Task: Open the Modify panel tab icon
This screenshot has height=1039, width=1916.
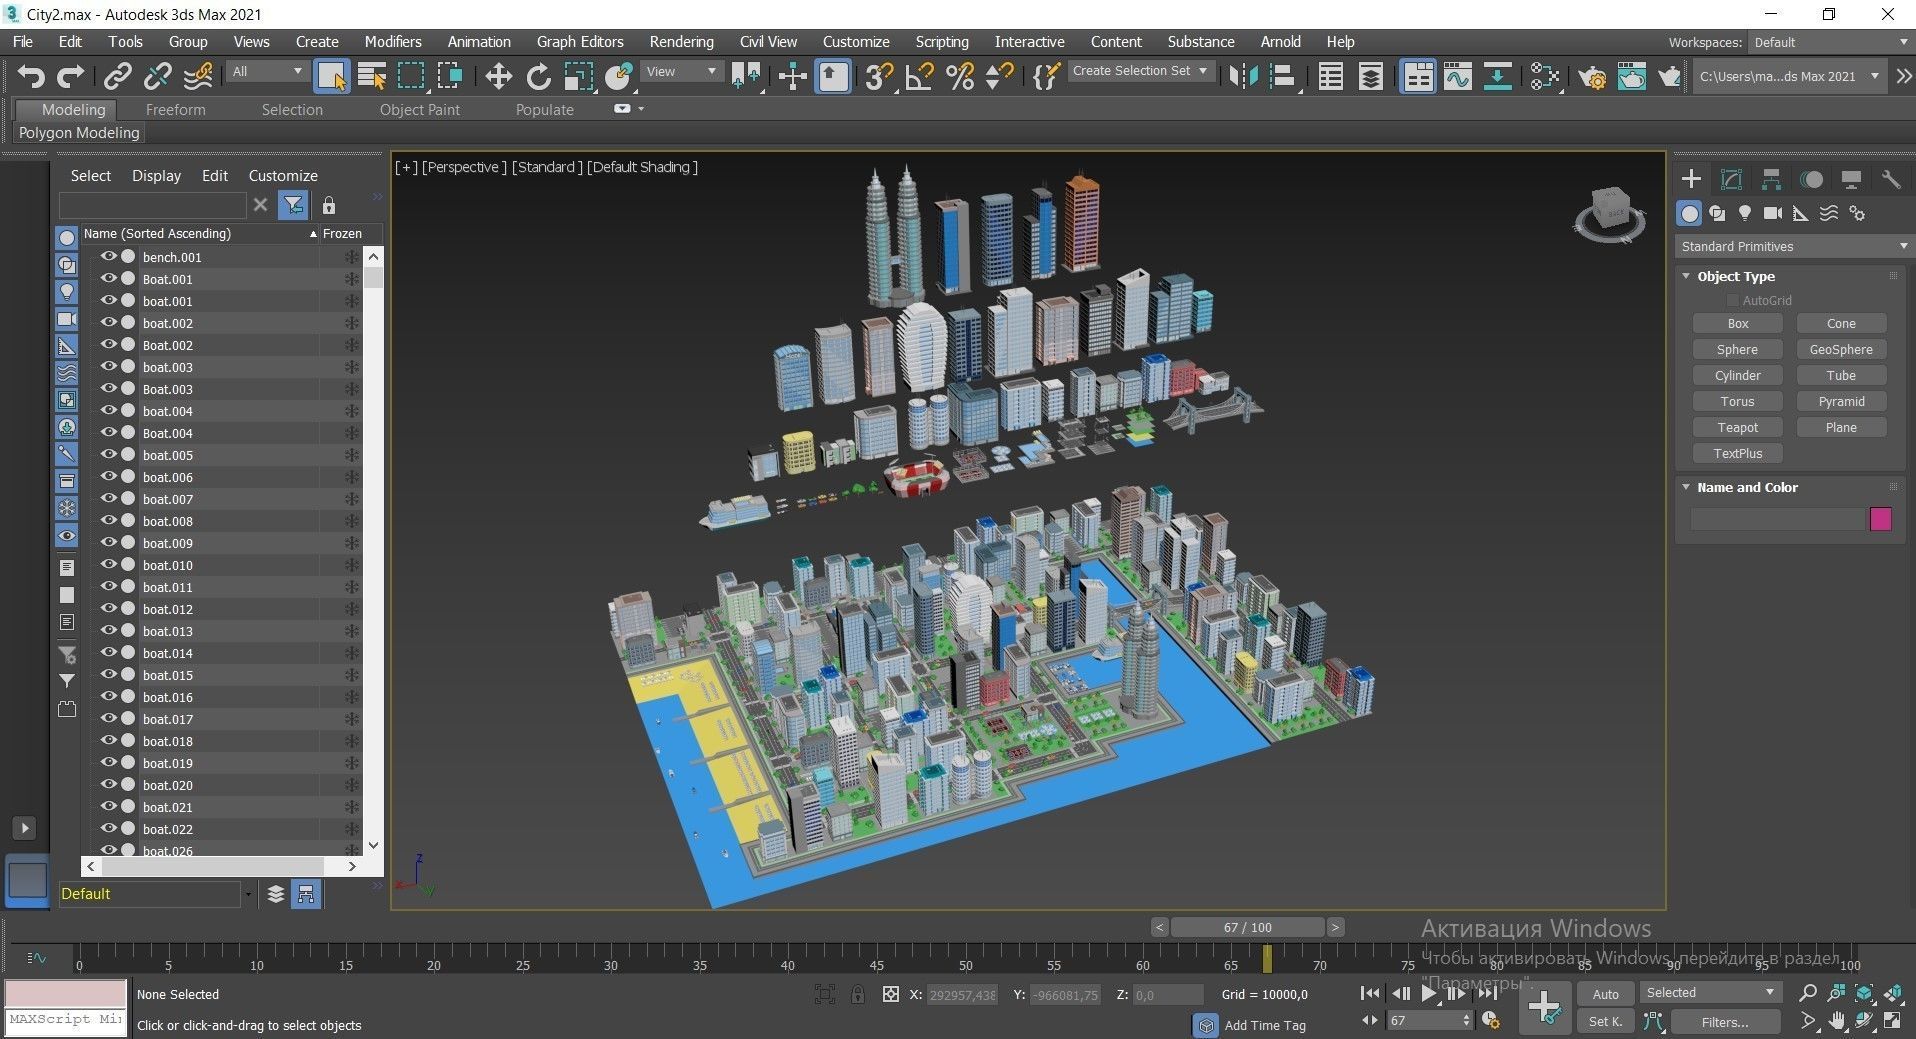Action: click(1731, 179)
